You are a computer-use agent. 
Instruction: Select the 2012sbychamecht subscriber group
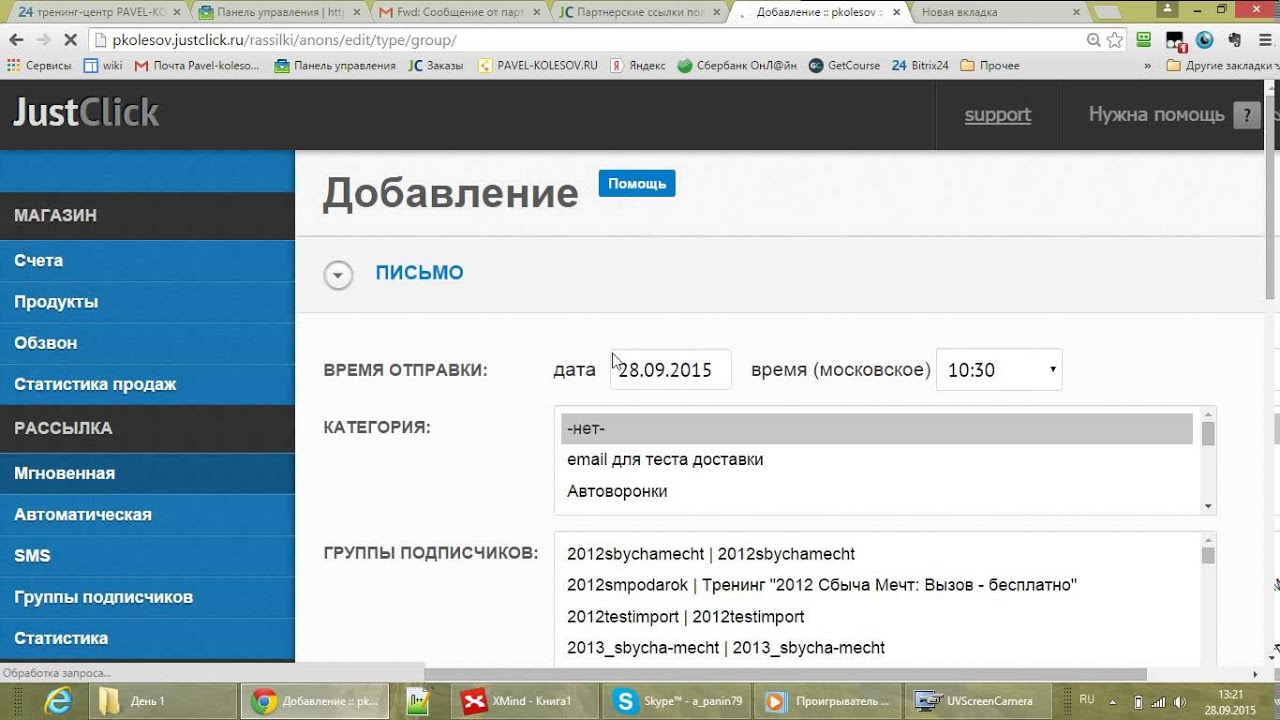(877, 554)
